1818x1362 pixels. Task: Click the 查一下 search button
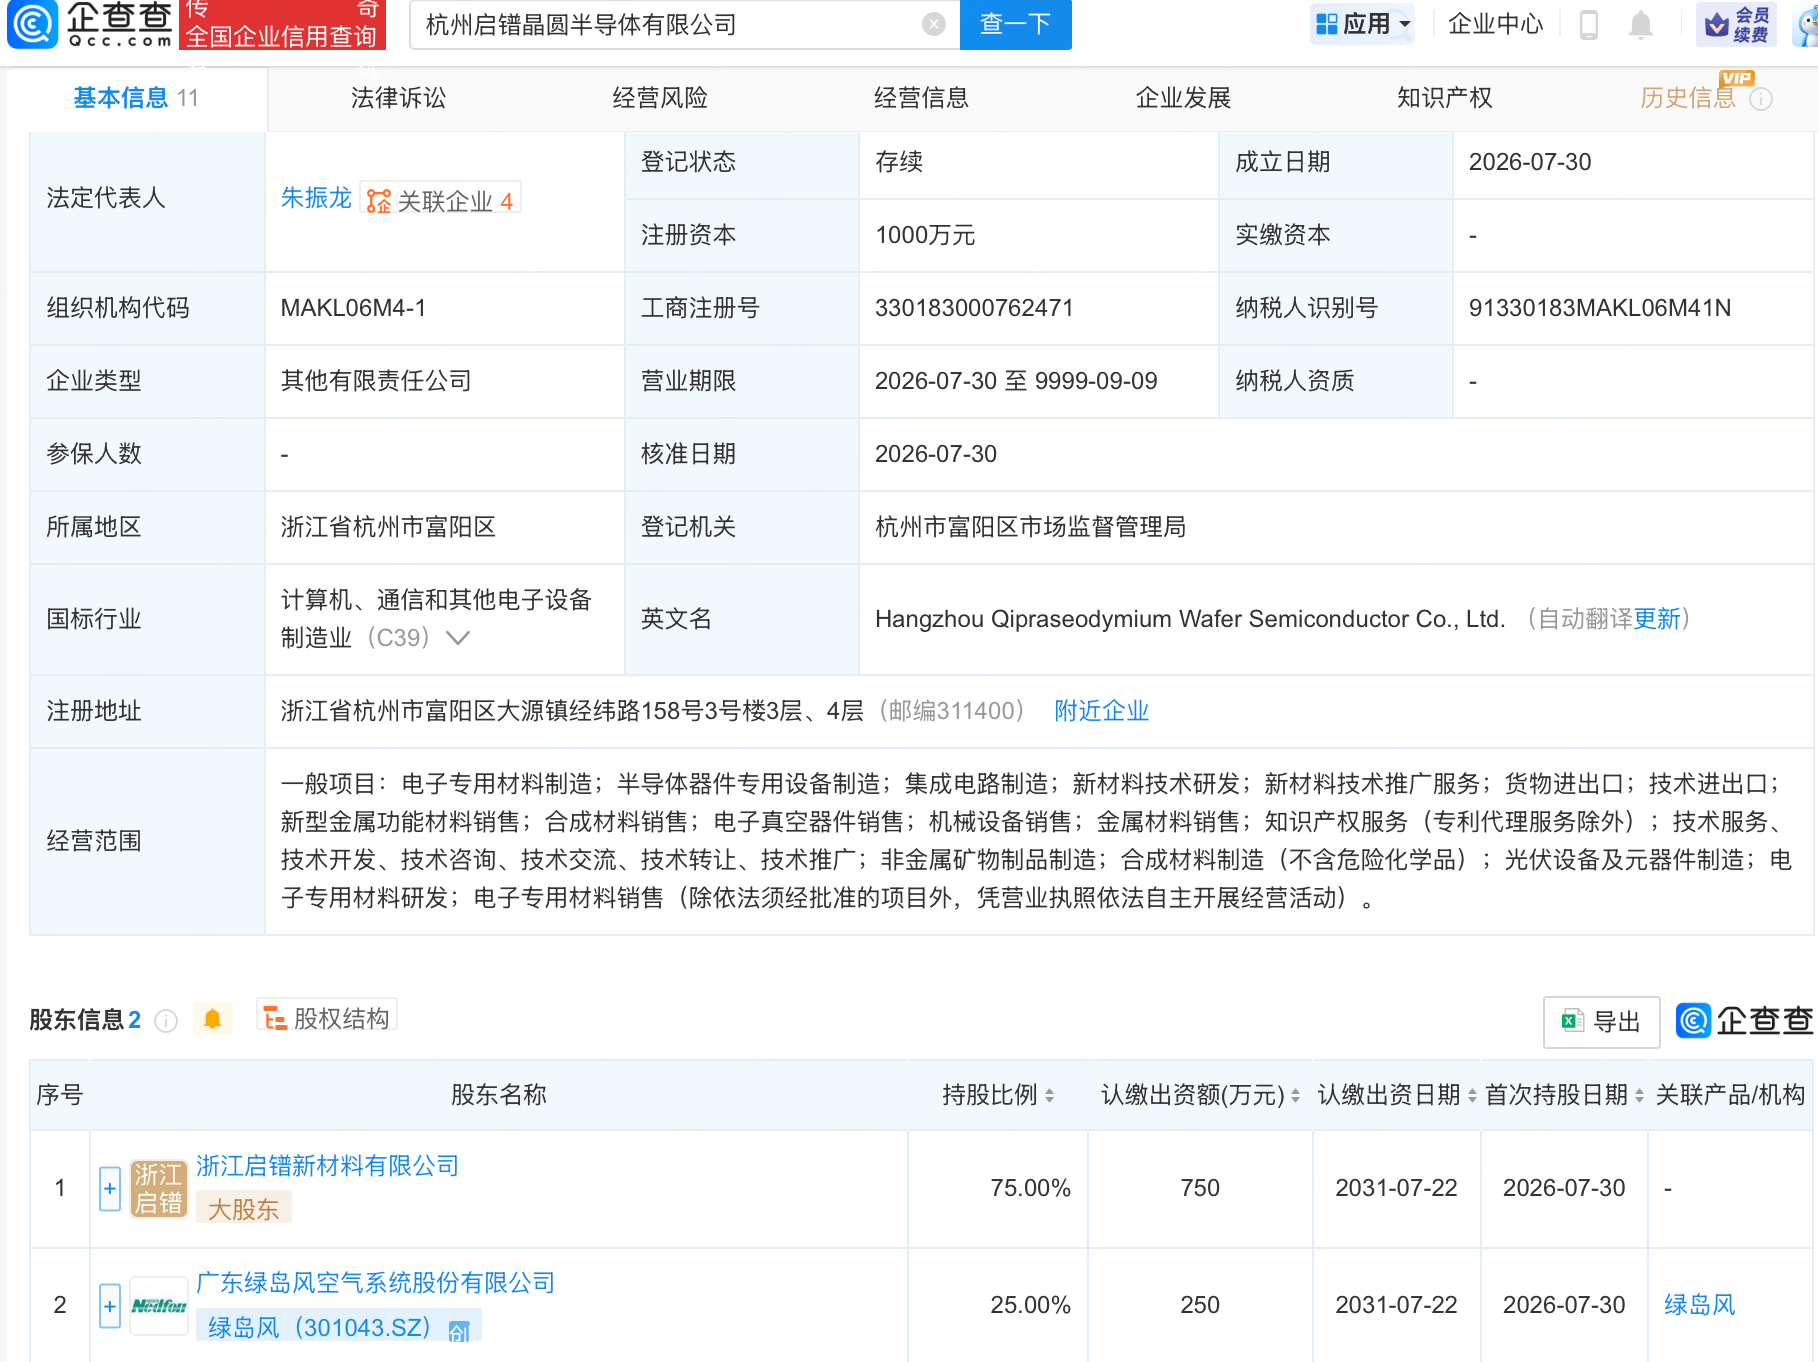1015,24
